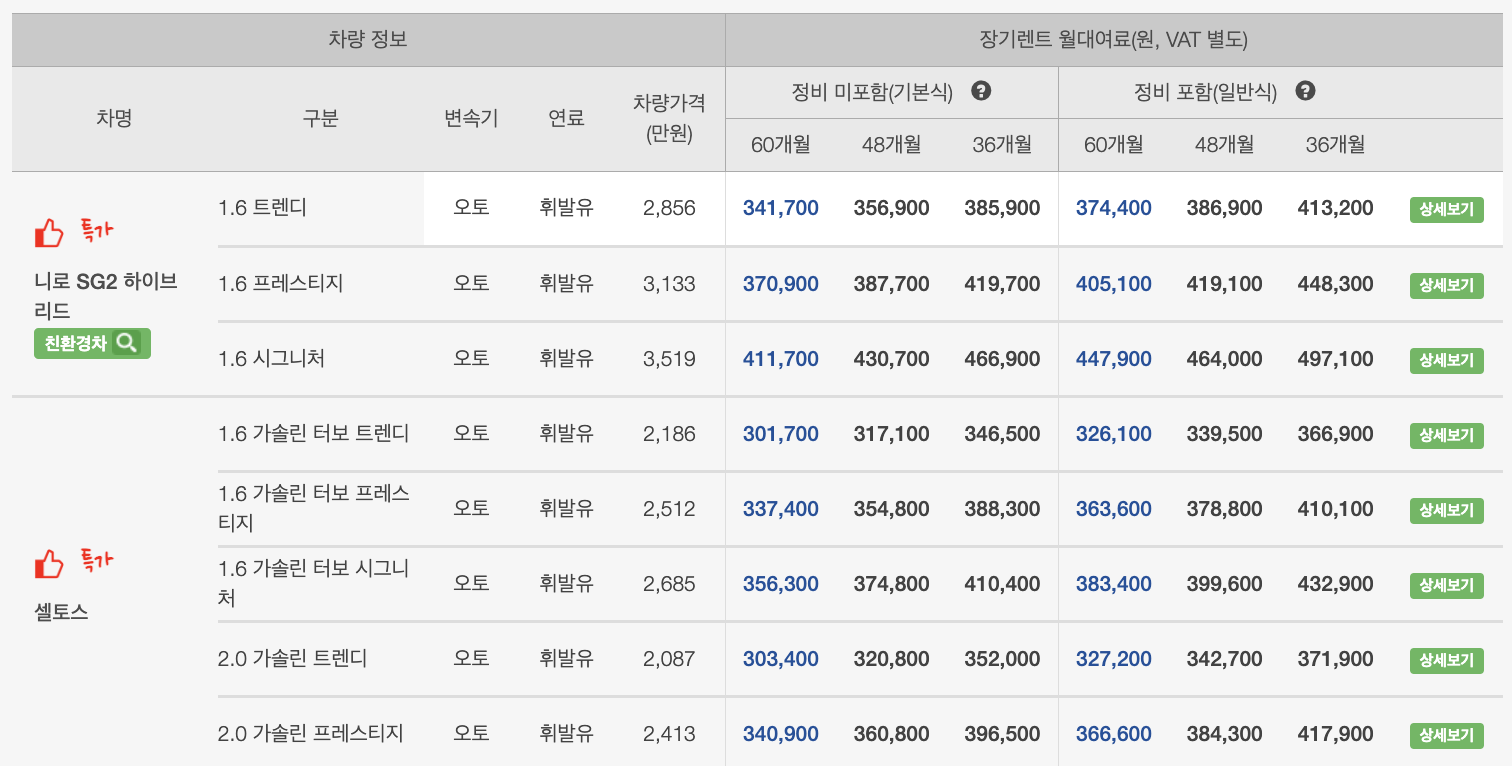Viewport: 1512px width, 766px height.
Task: Click the 337,400 price for 터보 프레스티지
Action: pos(780,509)
